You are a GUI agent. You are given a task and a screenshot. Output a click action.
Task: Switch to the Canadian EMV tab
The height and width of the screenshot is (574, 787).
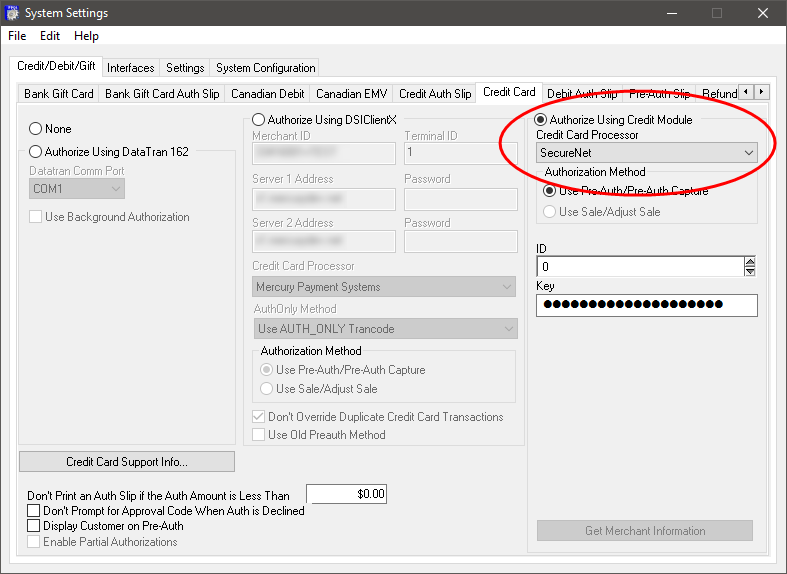click(x=351, y=94)
